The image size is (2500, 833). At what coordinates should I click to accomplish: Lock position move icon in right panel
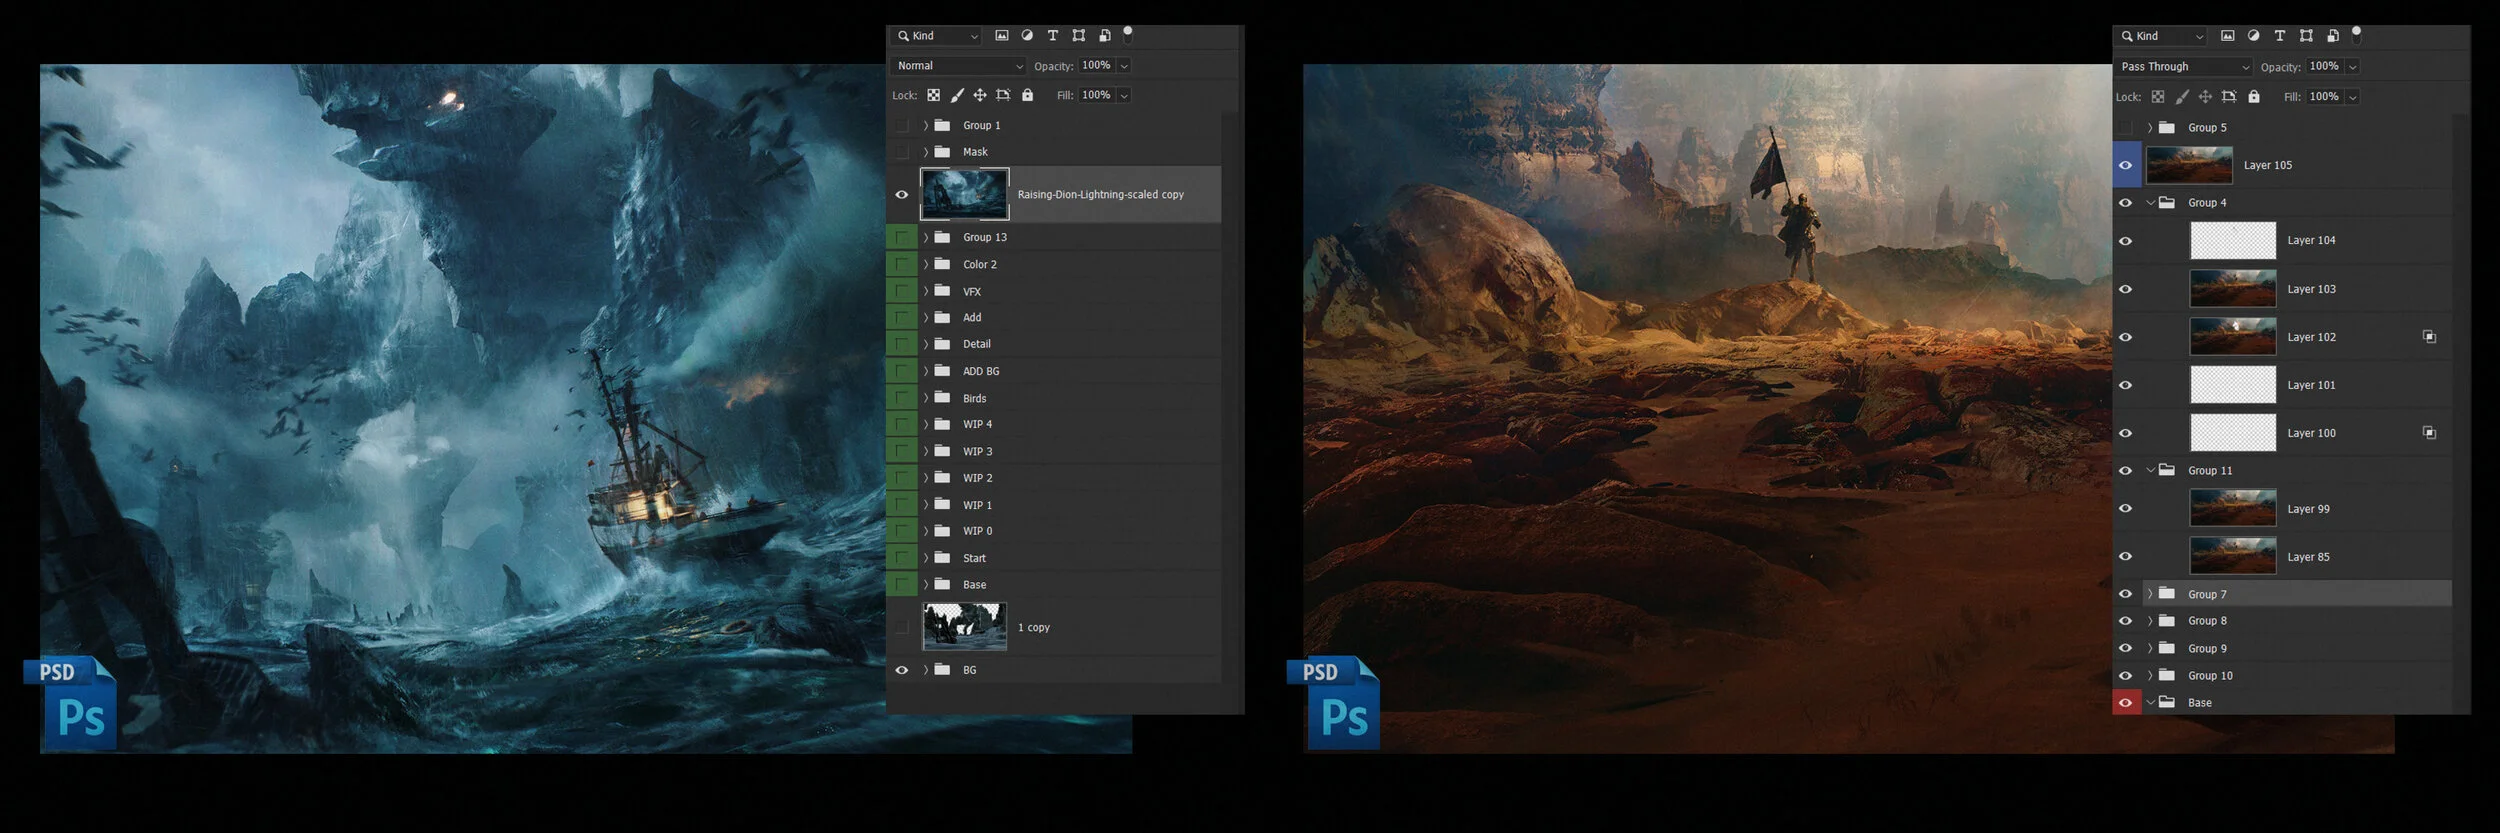pos(2205,97)
